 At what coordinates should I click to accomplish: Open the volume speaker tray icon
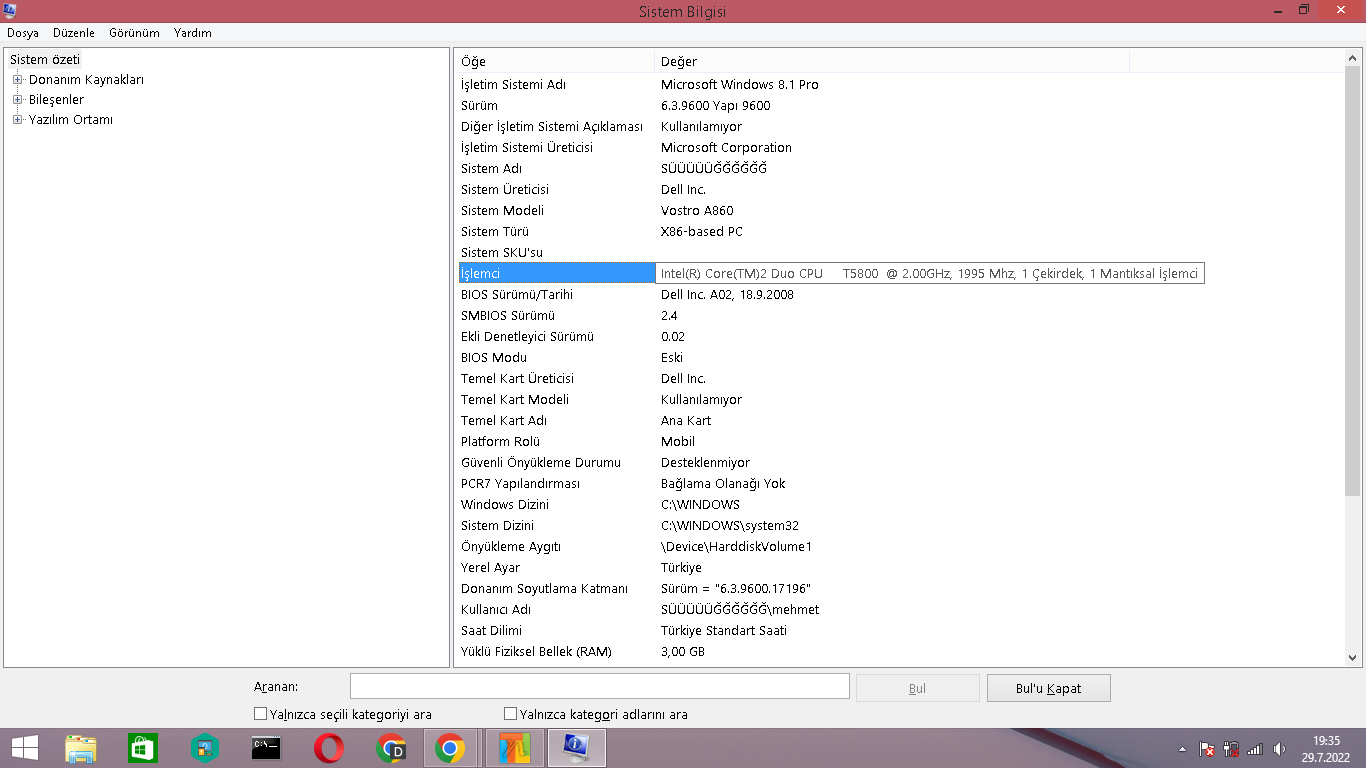1279,749
